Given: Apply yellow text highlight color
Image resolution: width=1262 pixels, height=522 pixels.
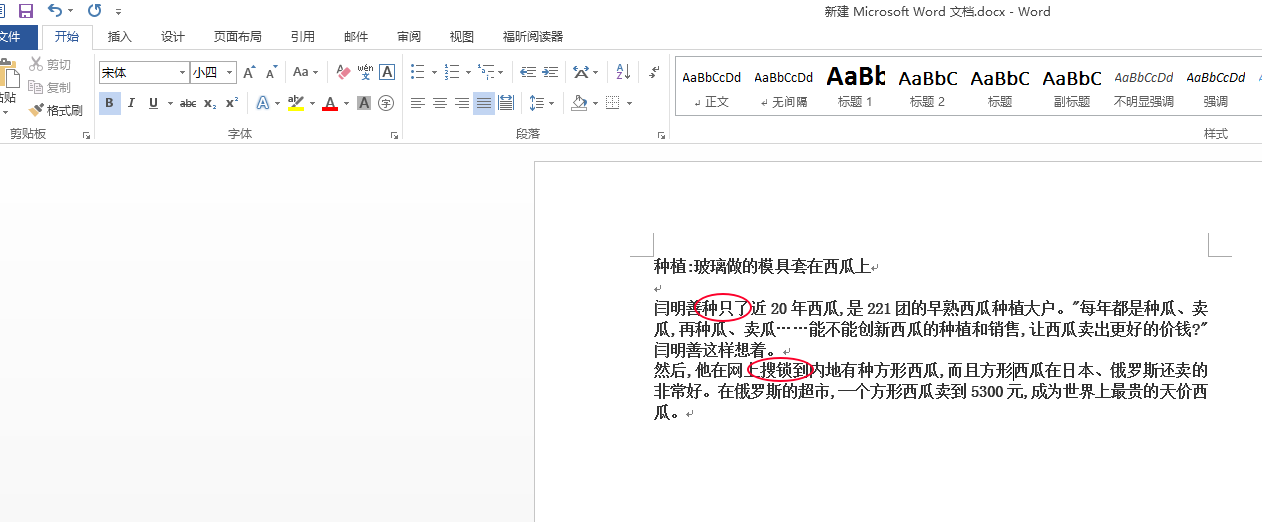Looking at the screenshot, I should click(x=295, y=103).
